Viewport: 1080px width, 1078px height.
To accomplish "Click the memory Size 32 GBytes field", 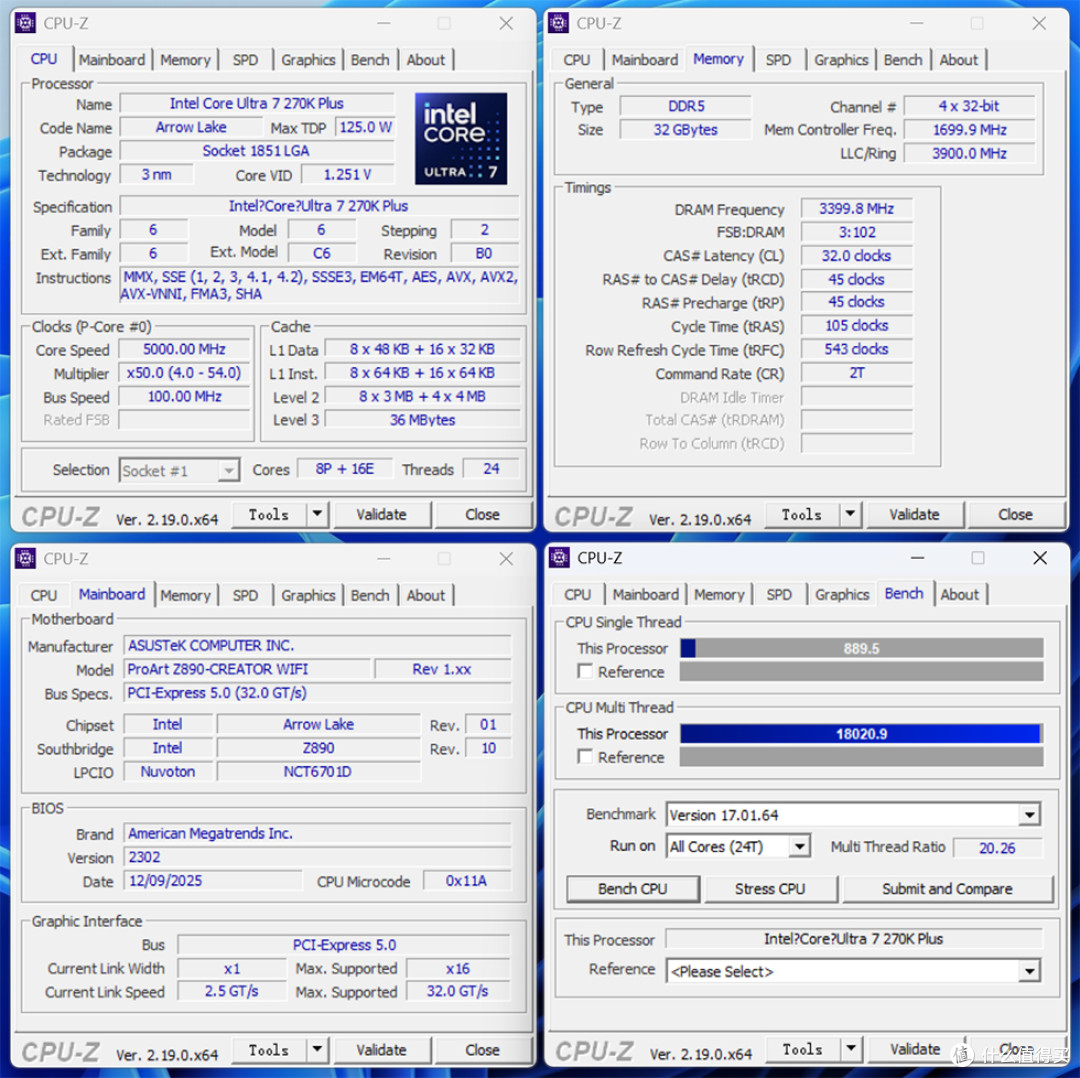I will tap(685, 129).
